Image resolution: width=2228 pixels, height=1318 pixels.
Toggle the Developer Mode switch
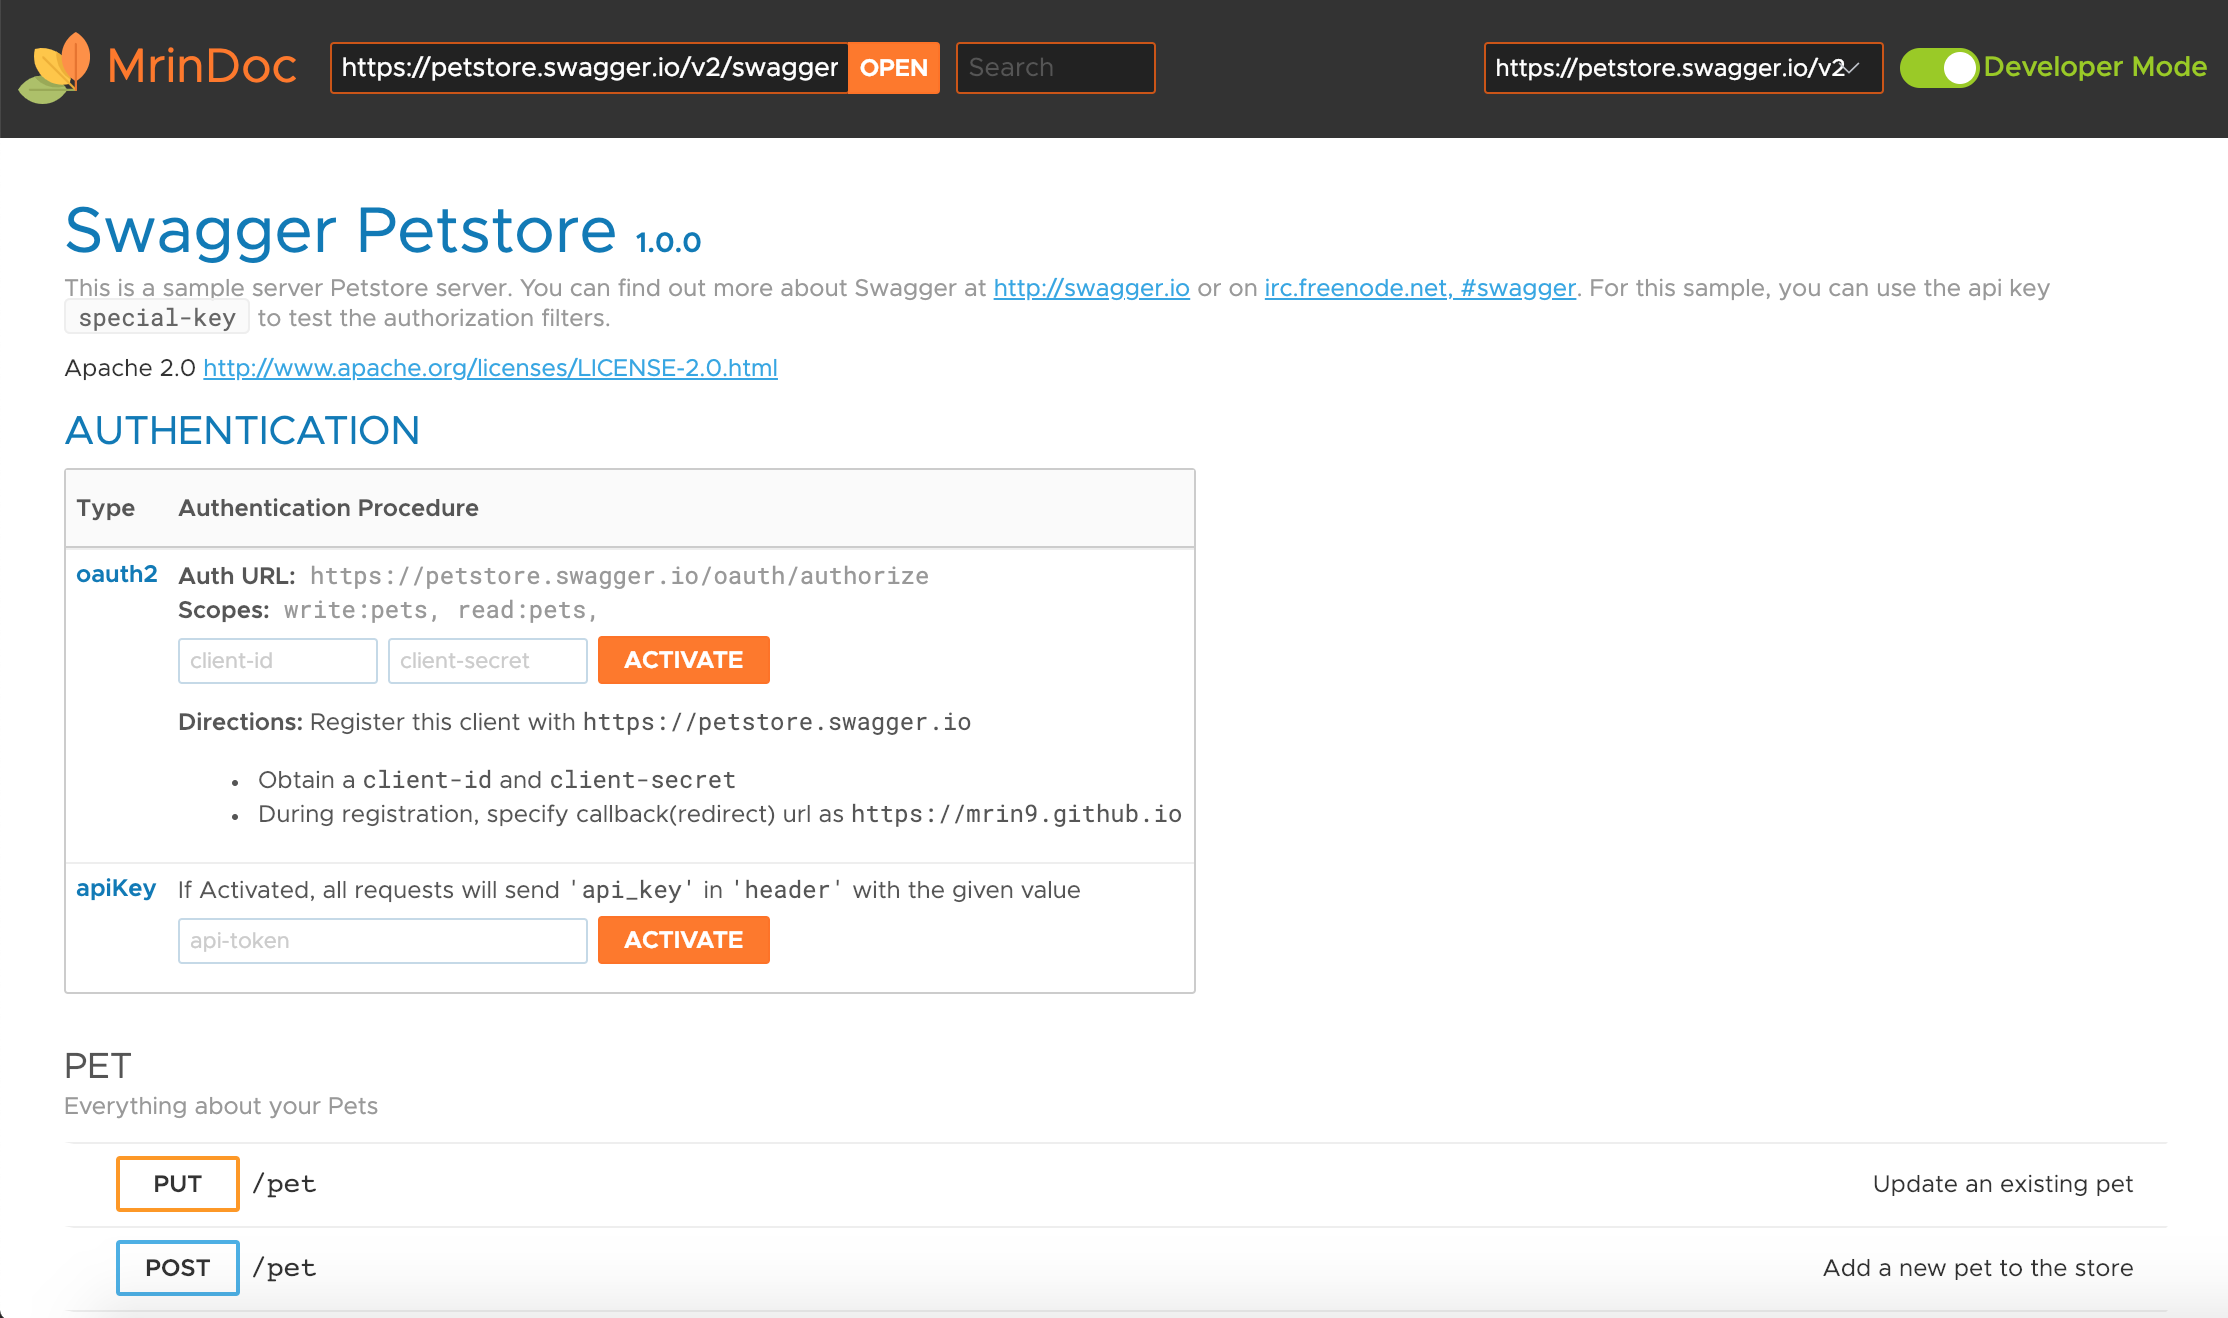(x=1938, y=68)
